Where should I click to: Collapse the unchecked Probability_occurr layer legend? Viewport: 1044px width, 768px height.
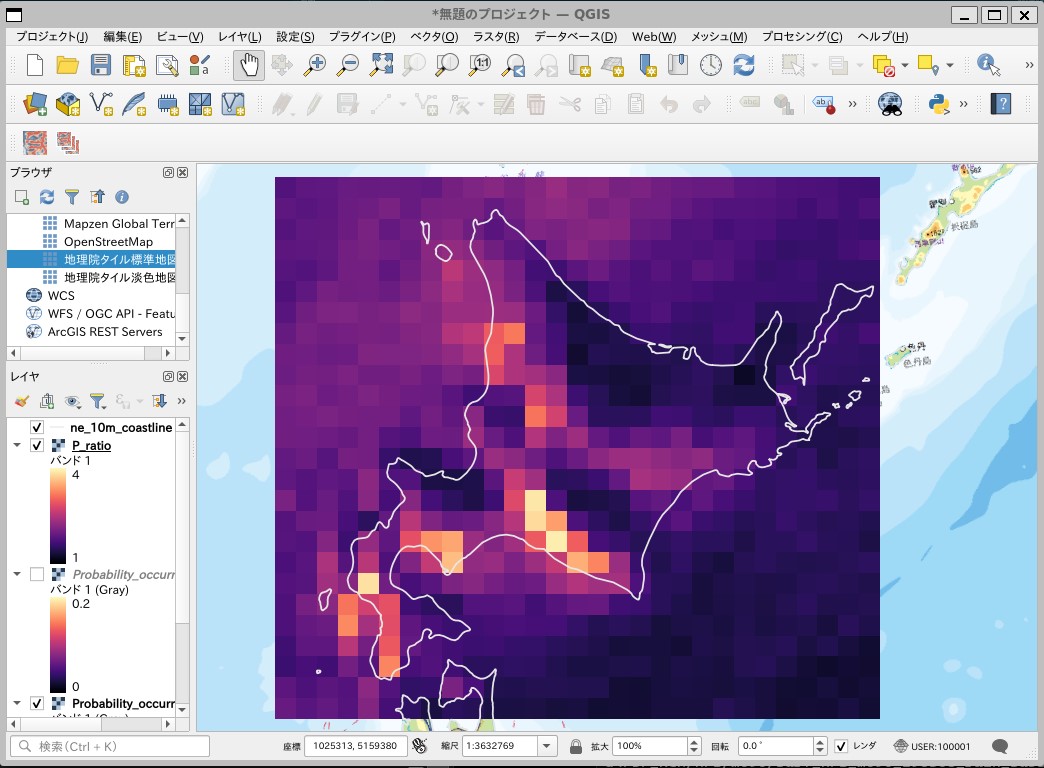click(x=17, y=574)
